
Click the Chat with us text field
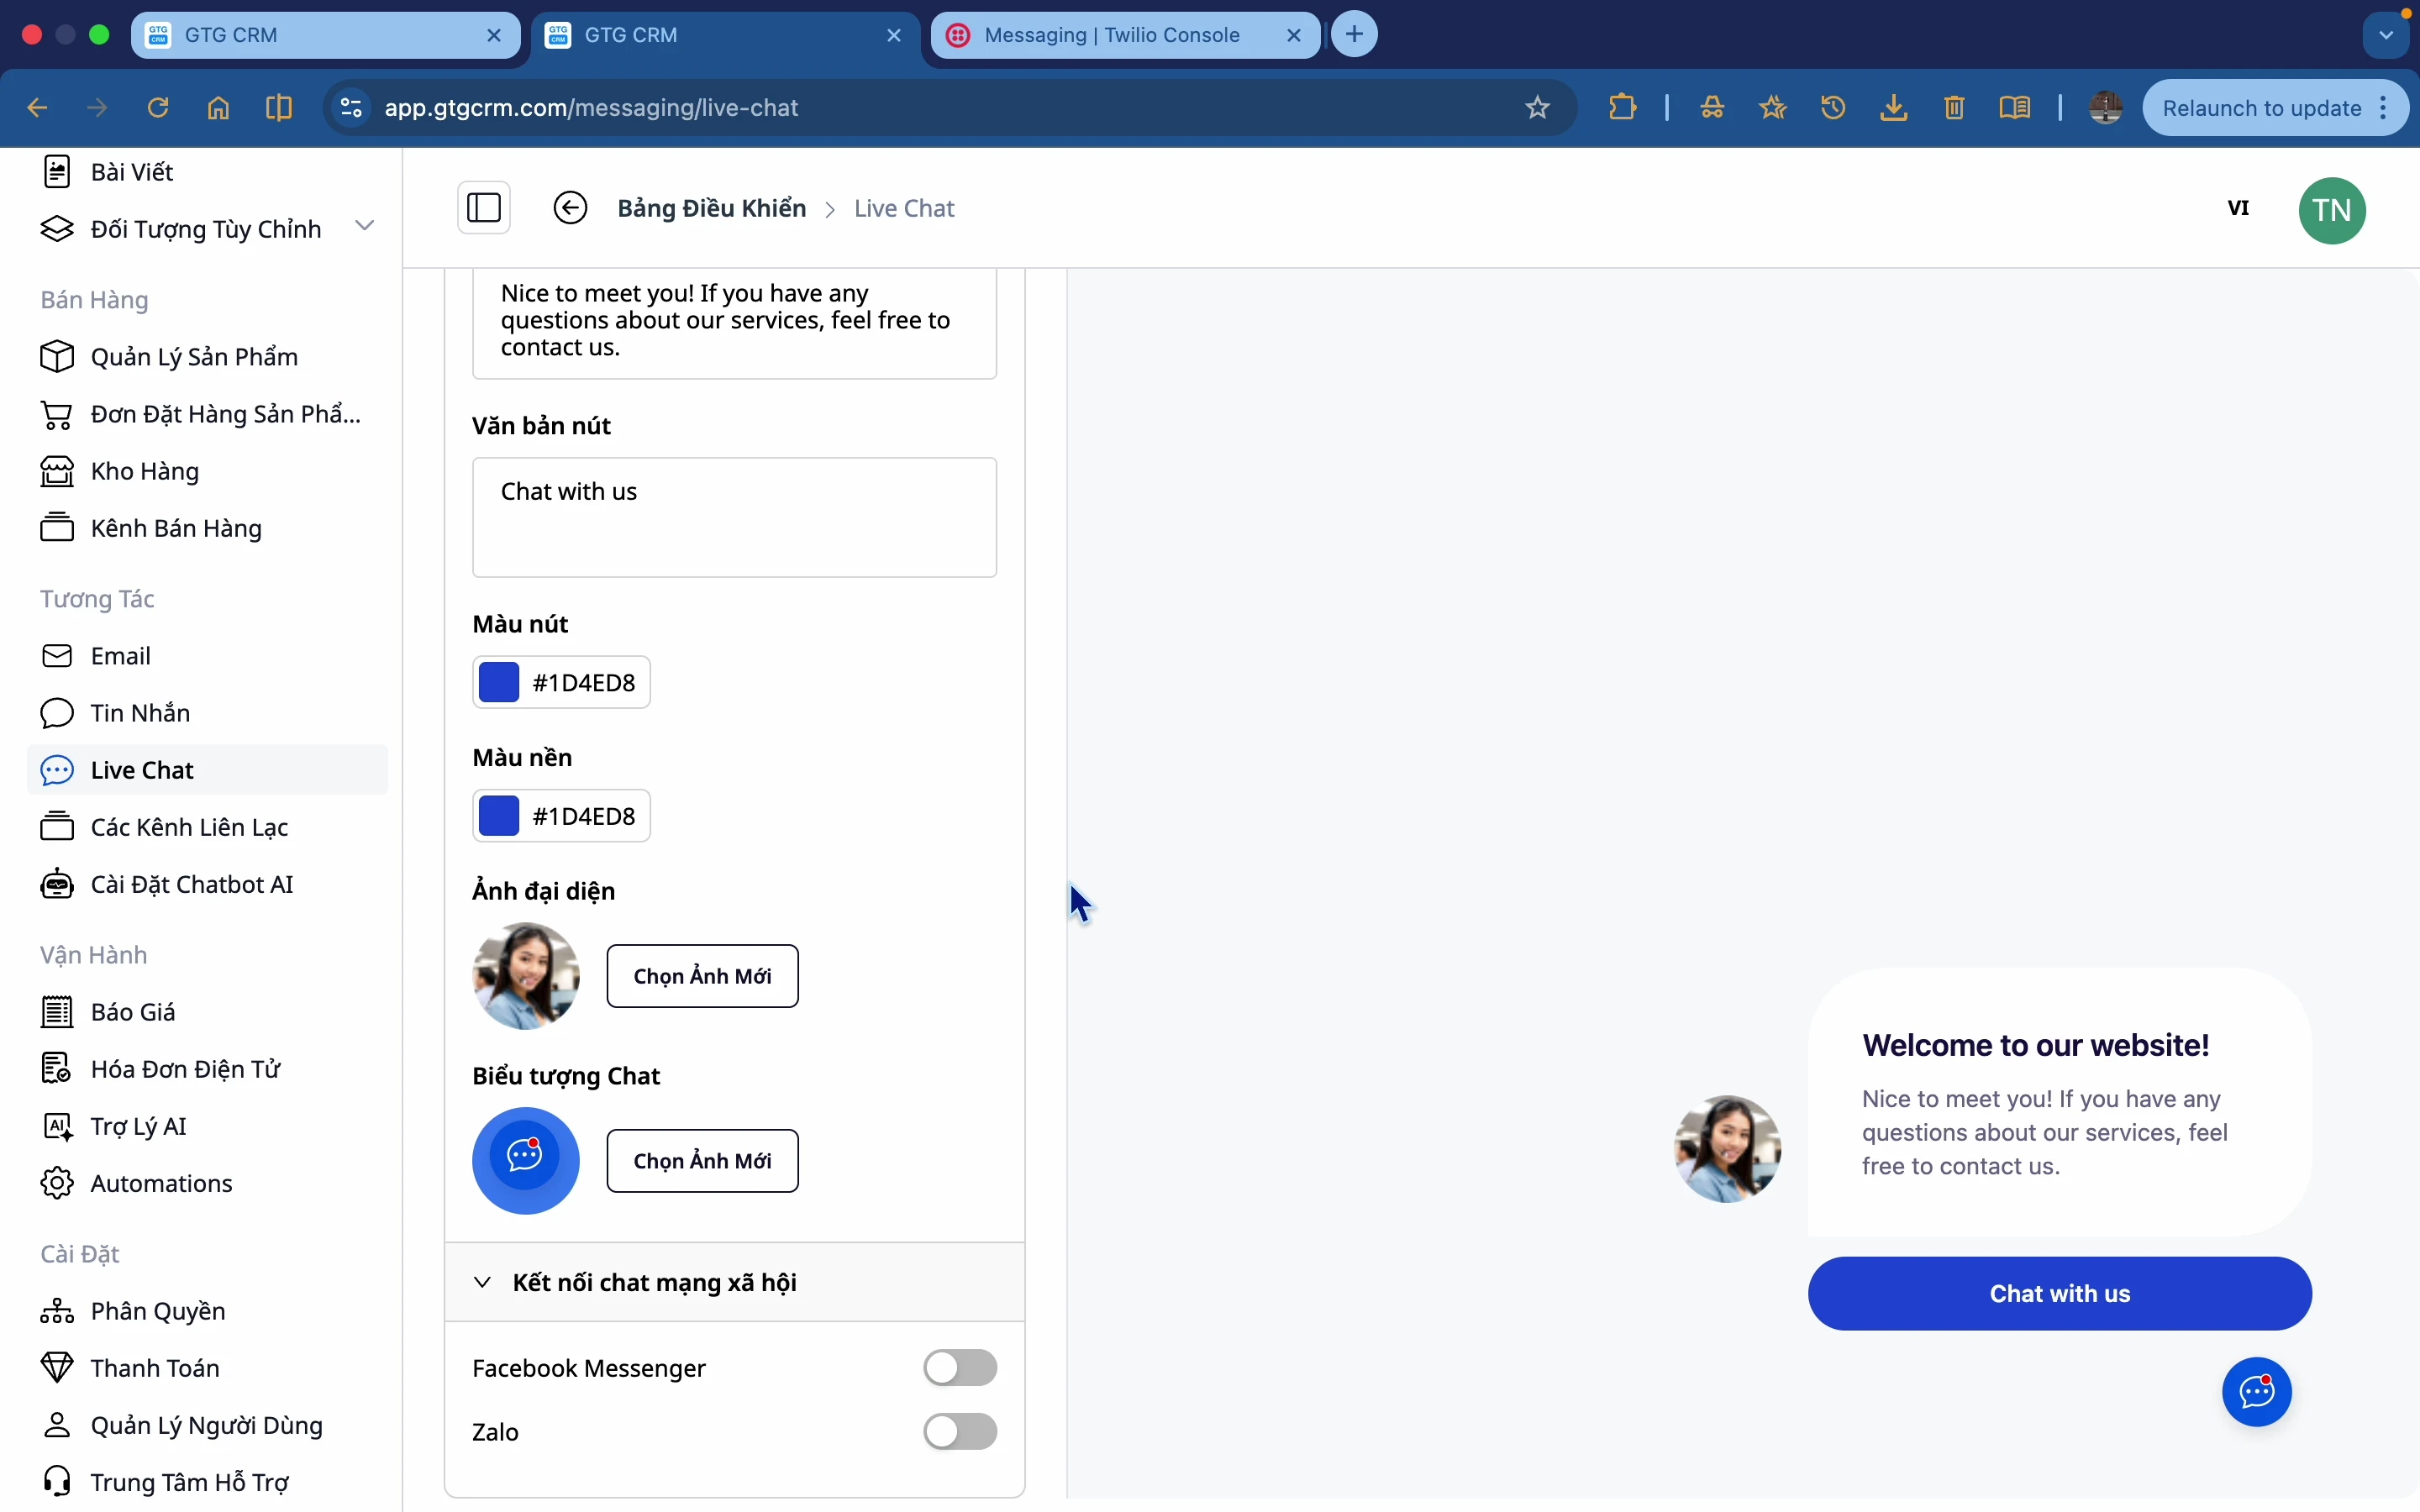[x=733, y=517]
